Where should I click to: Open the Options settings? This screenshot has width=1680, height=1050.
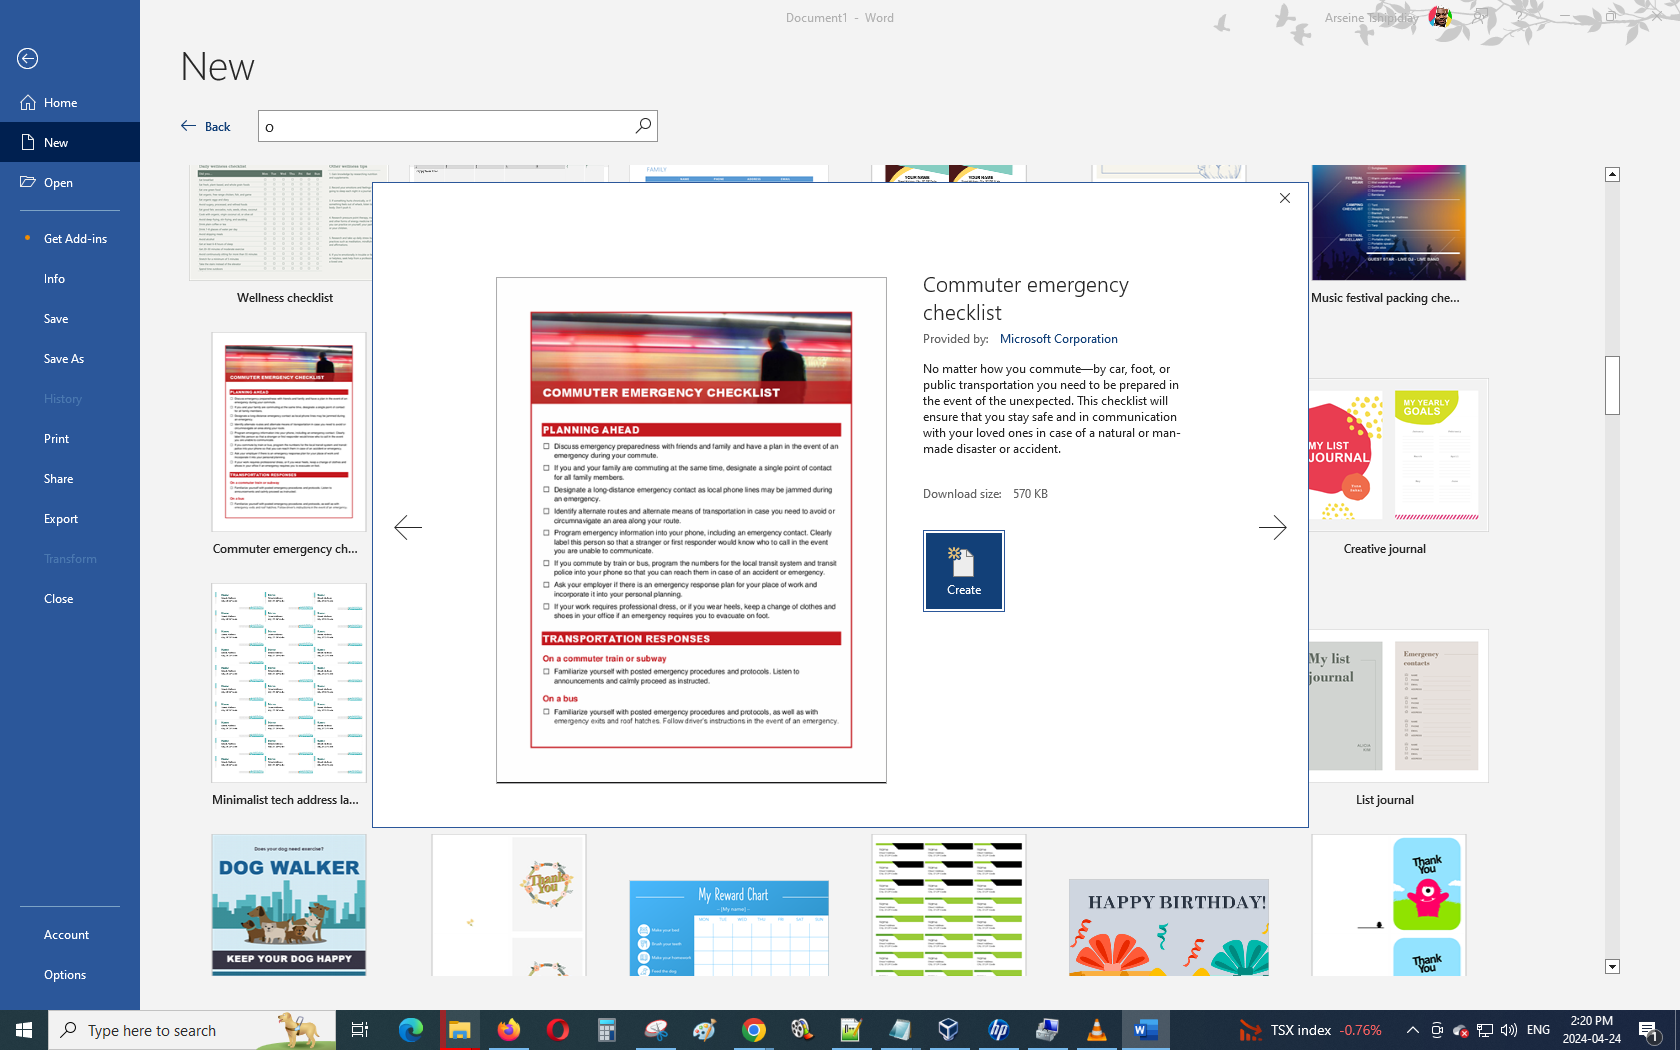65,975
